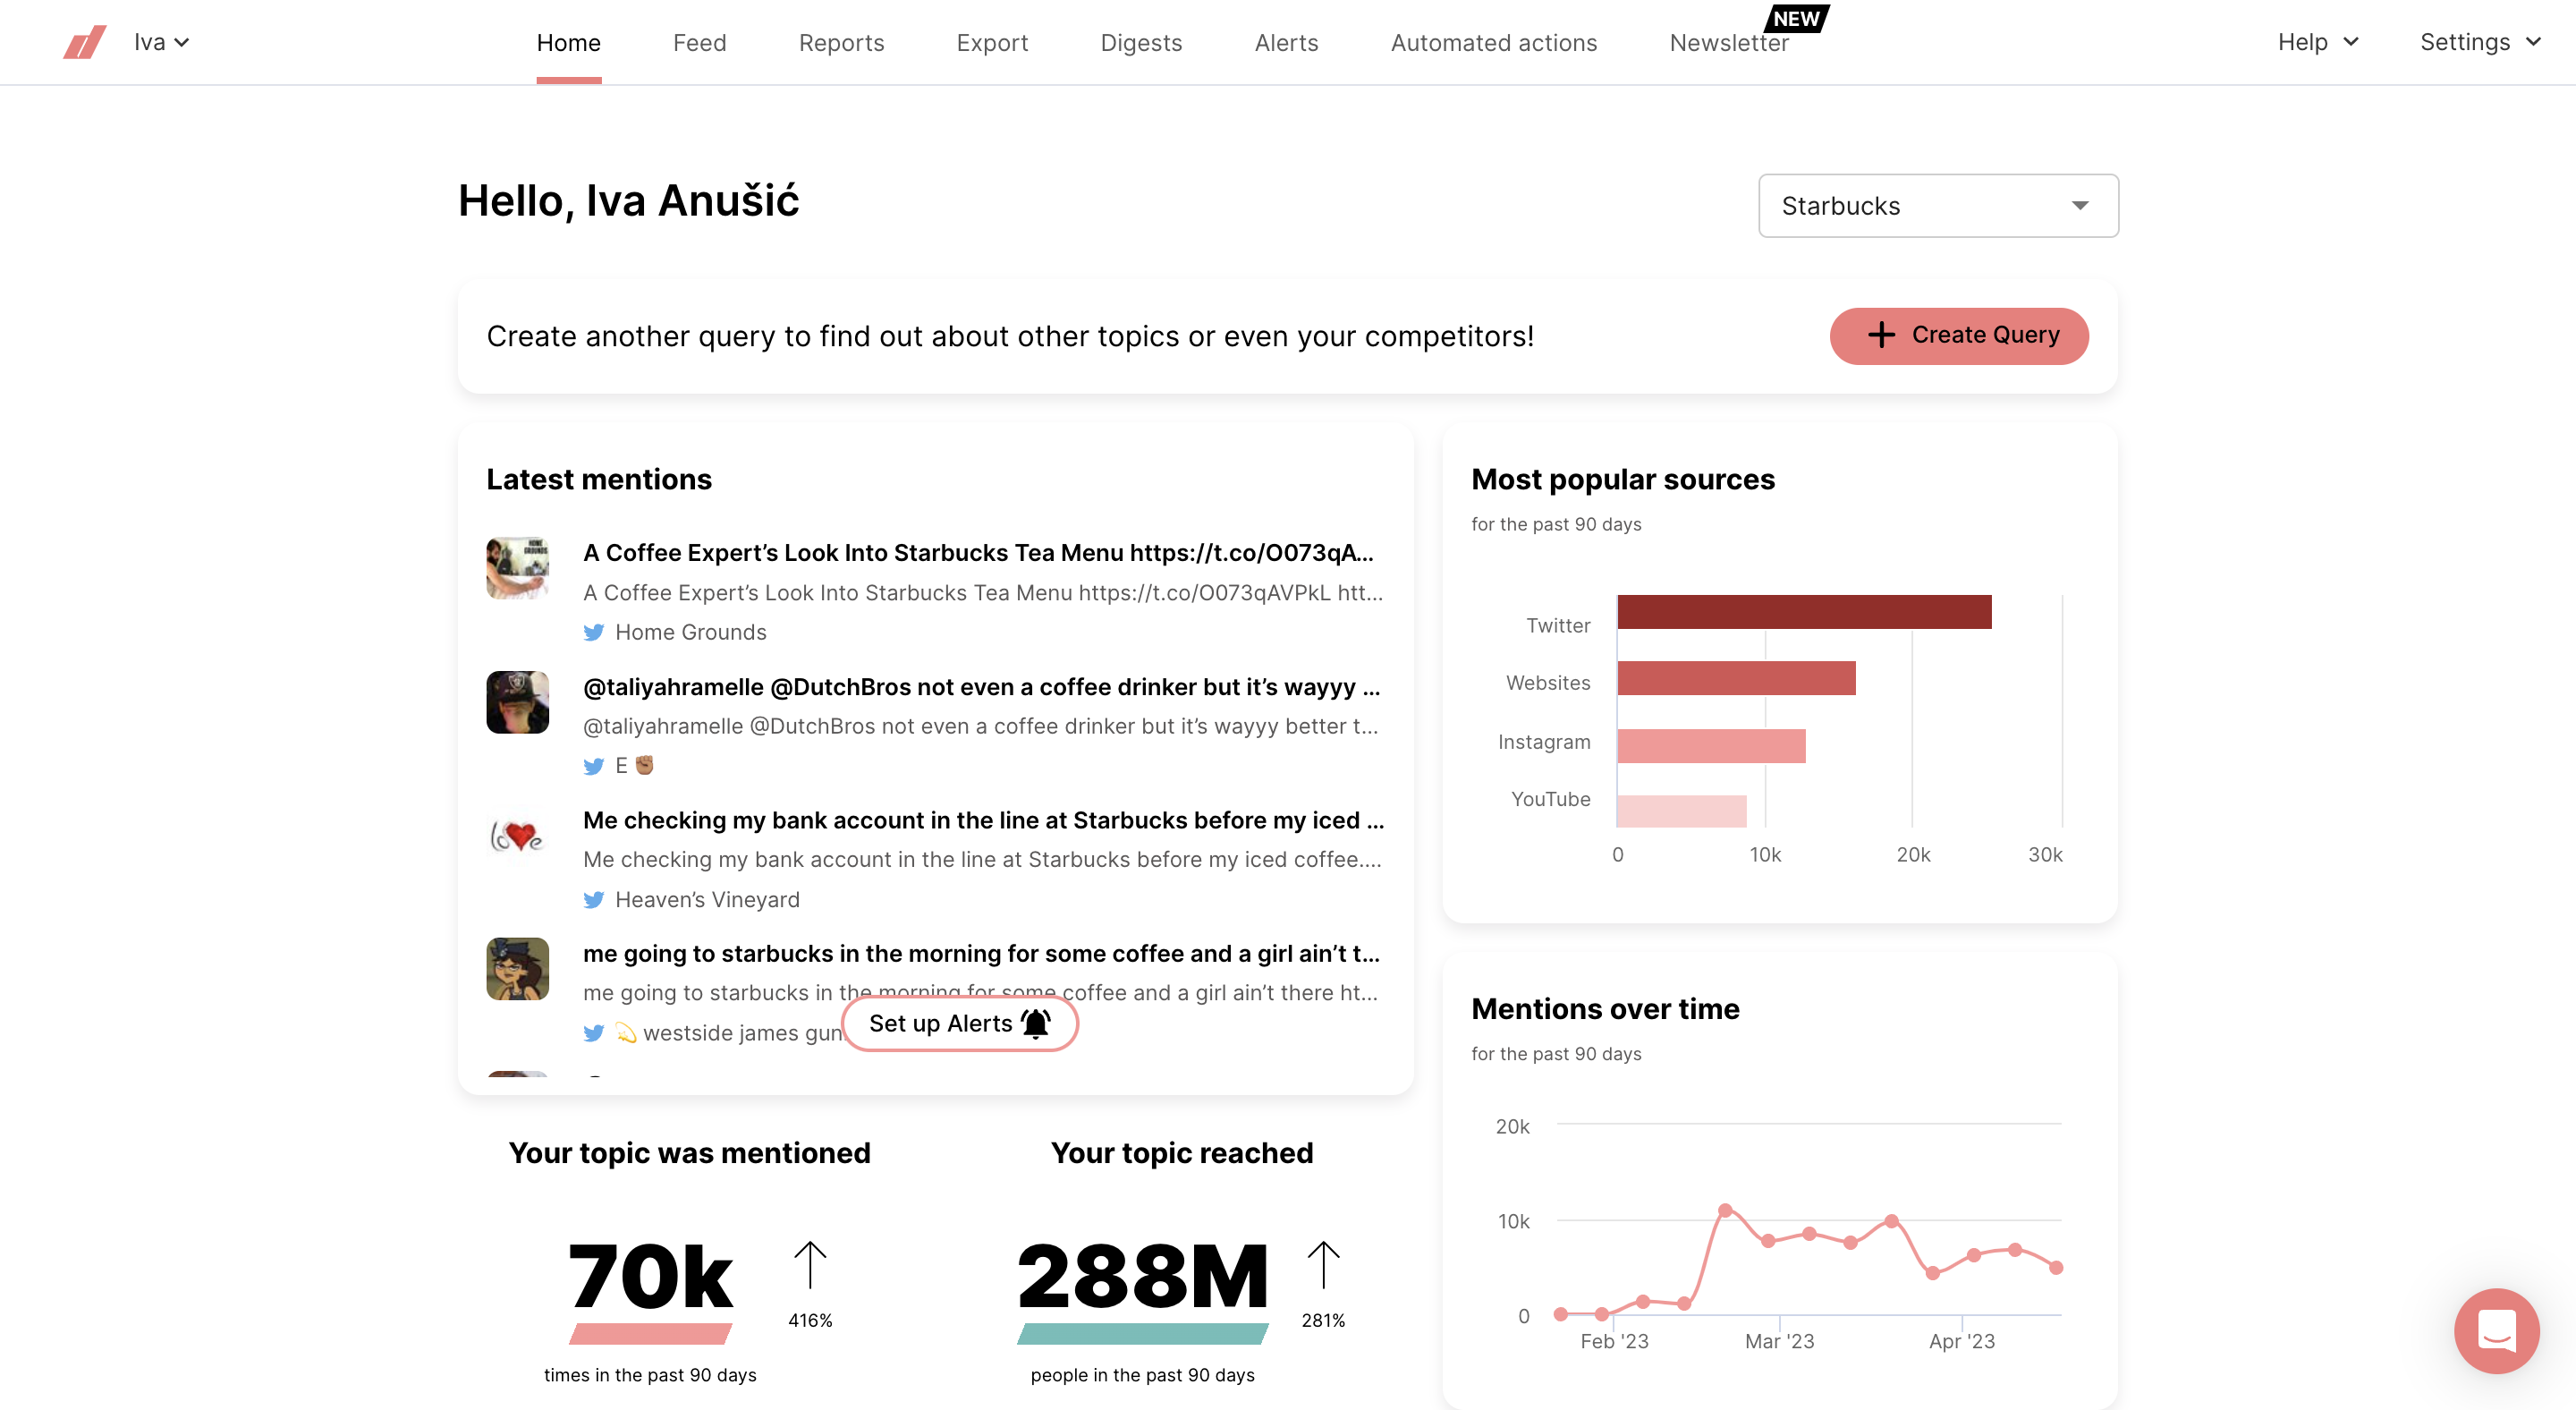Screen dimensions: 2576x1410
Task: Open the Starbucks query selector
Action: [x=1937, y=205]
